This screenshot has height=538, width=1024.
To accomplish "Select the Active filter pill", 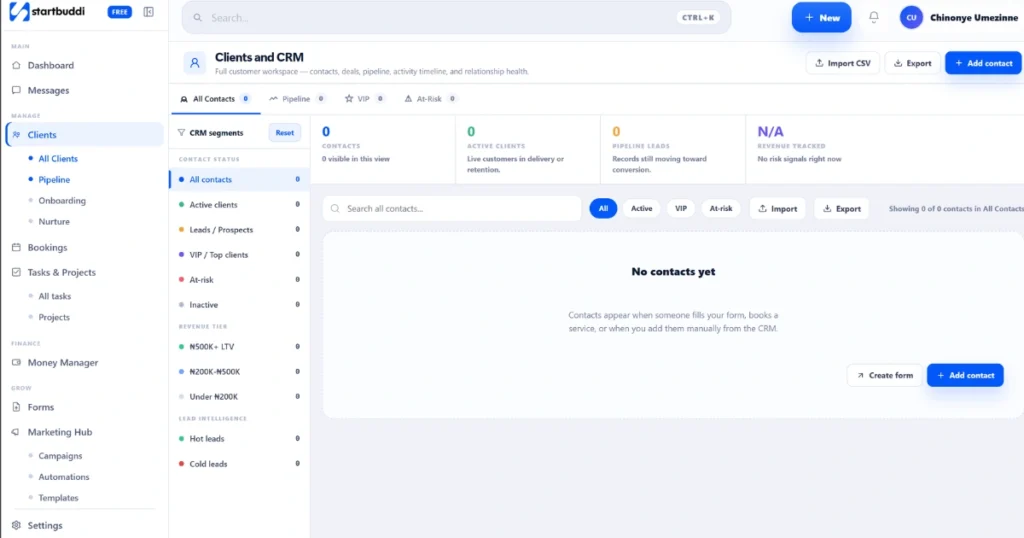I will 641,208.
